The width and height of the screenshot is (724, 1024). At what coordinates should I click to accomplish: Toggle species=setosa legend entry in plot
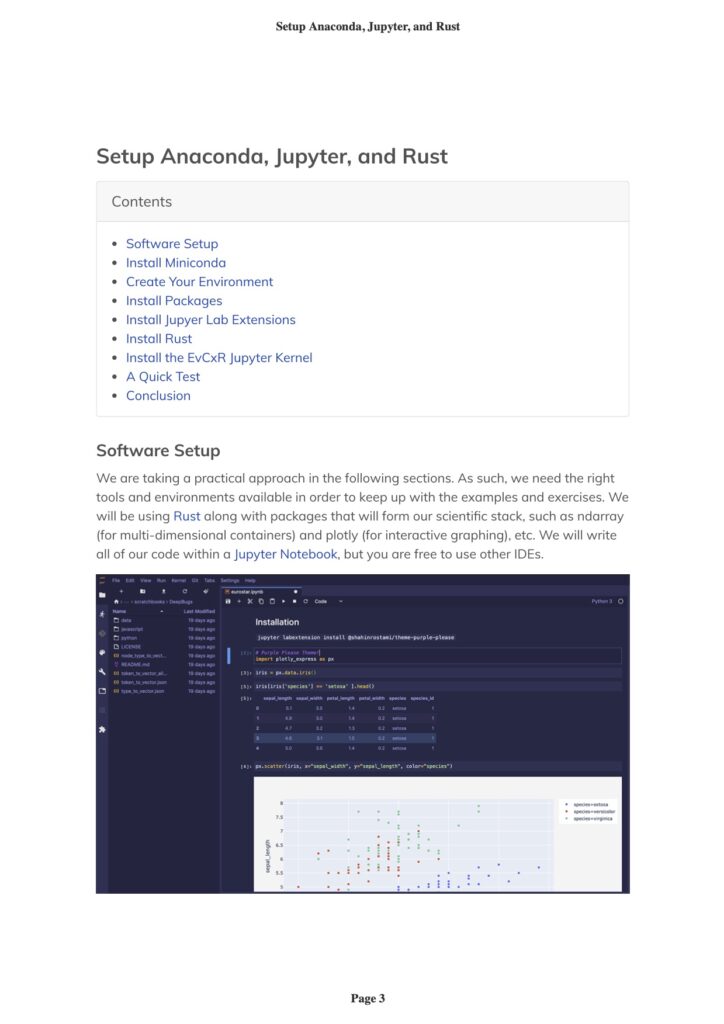(x=590, y=803)
